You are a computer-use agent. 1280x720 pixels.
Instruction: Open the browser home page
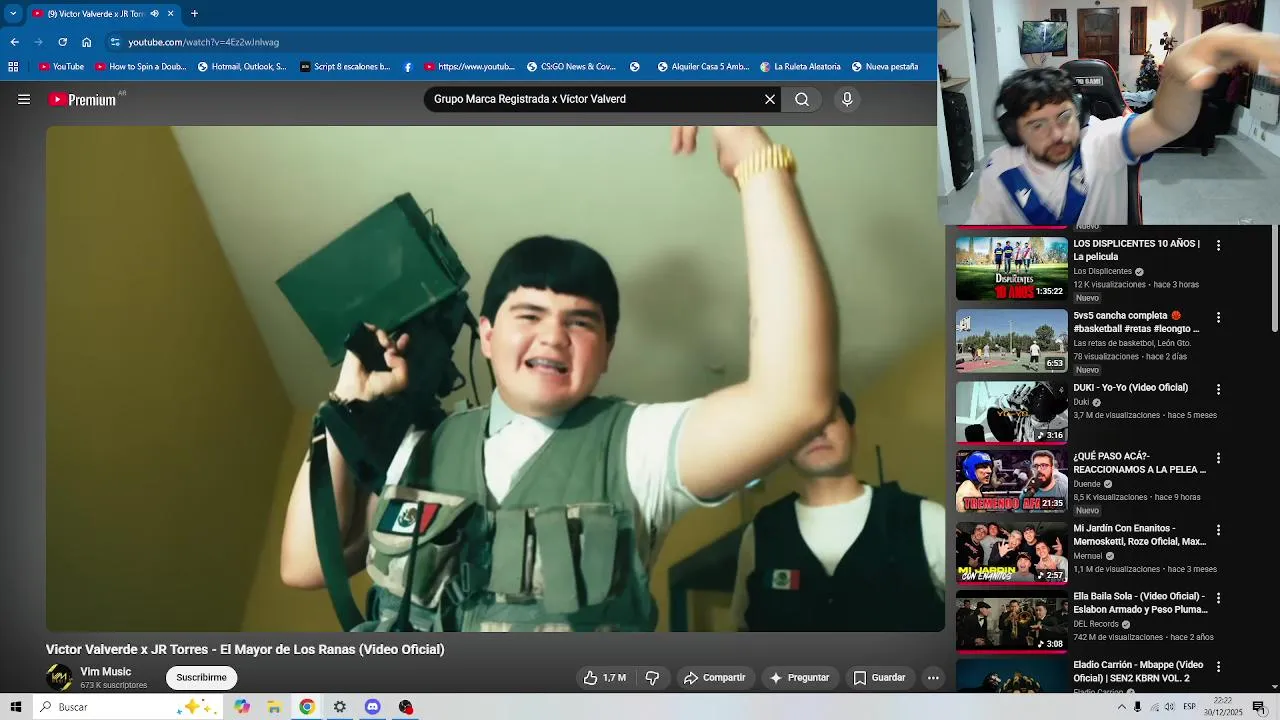[x=86, y=42]
